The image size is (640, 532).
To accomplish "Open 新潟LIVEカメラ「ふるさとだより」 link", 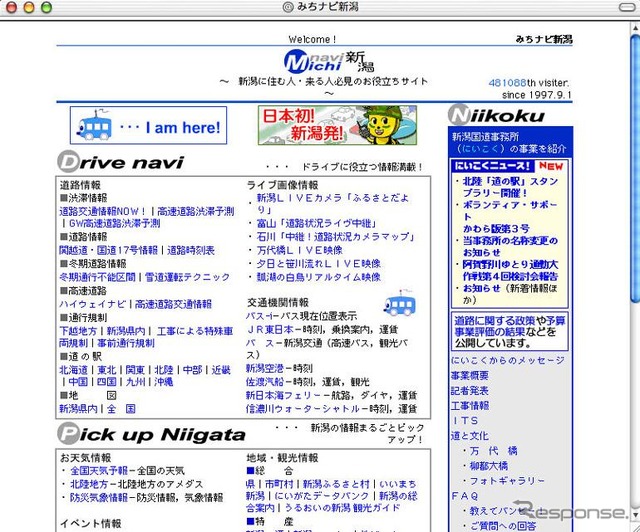I will click(x=332, y=203).
